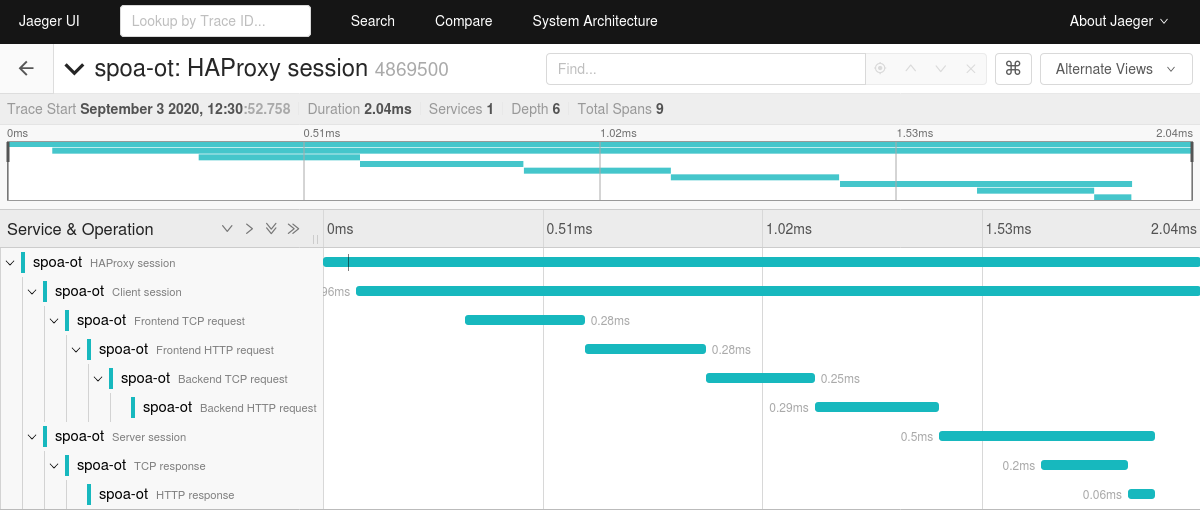Click the Server session timeline bar

1047,436
